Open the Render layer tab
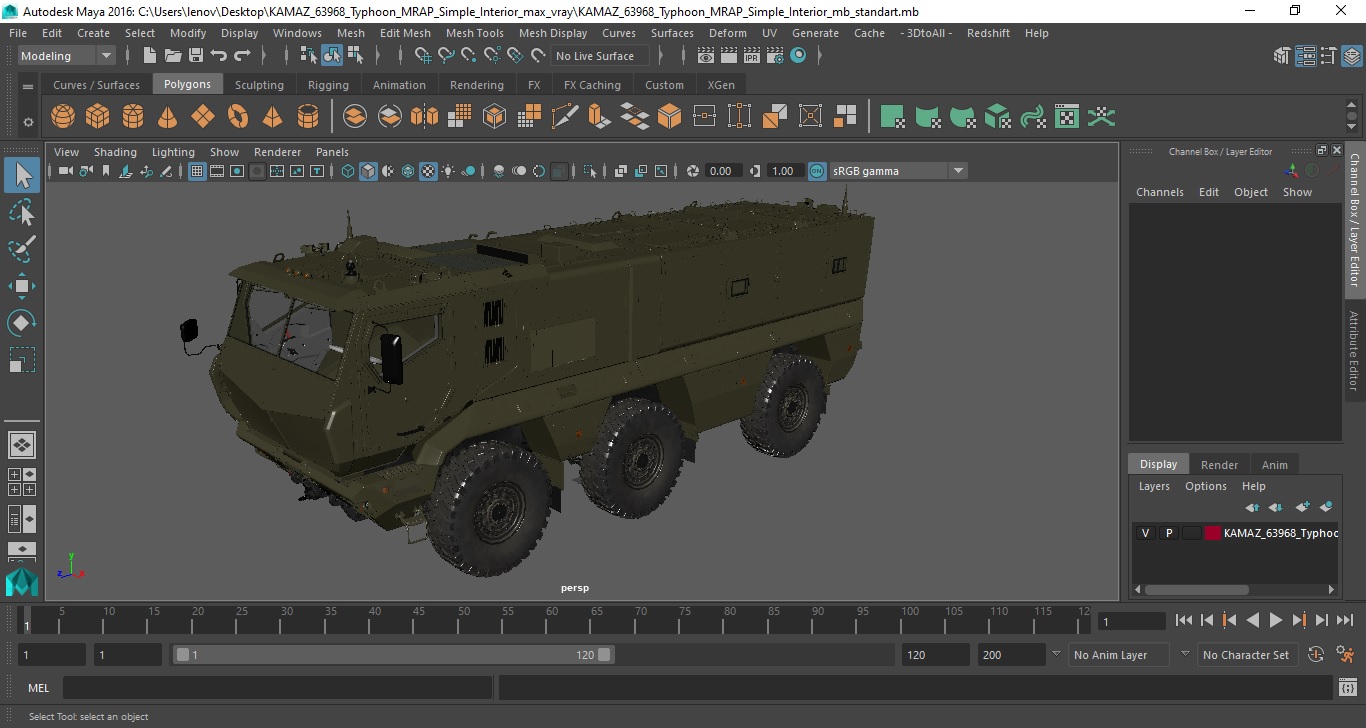 [1219, 464]
